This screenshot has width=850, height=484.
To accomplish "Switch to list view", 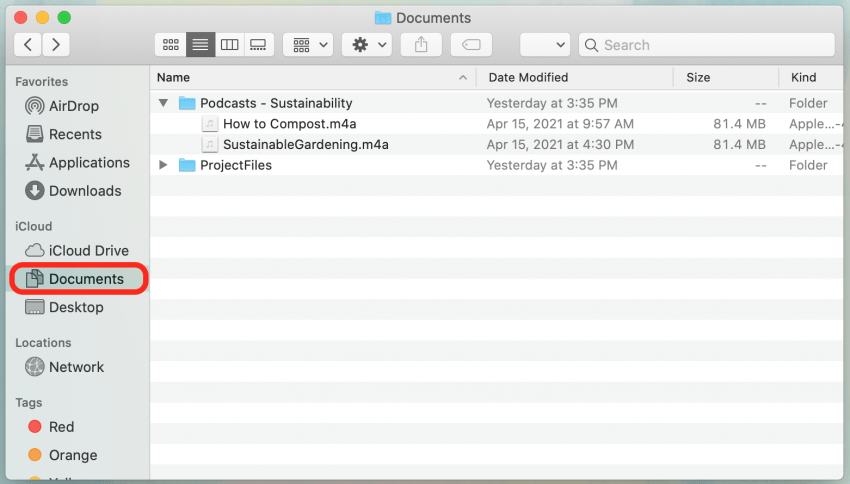I will 200,45.
